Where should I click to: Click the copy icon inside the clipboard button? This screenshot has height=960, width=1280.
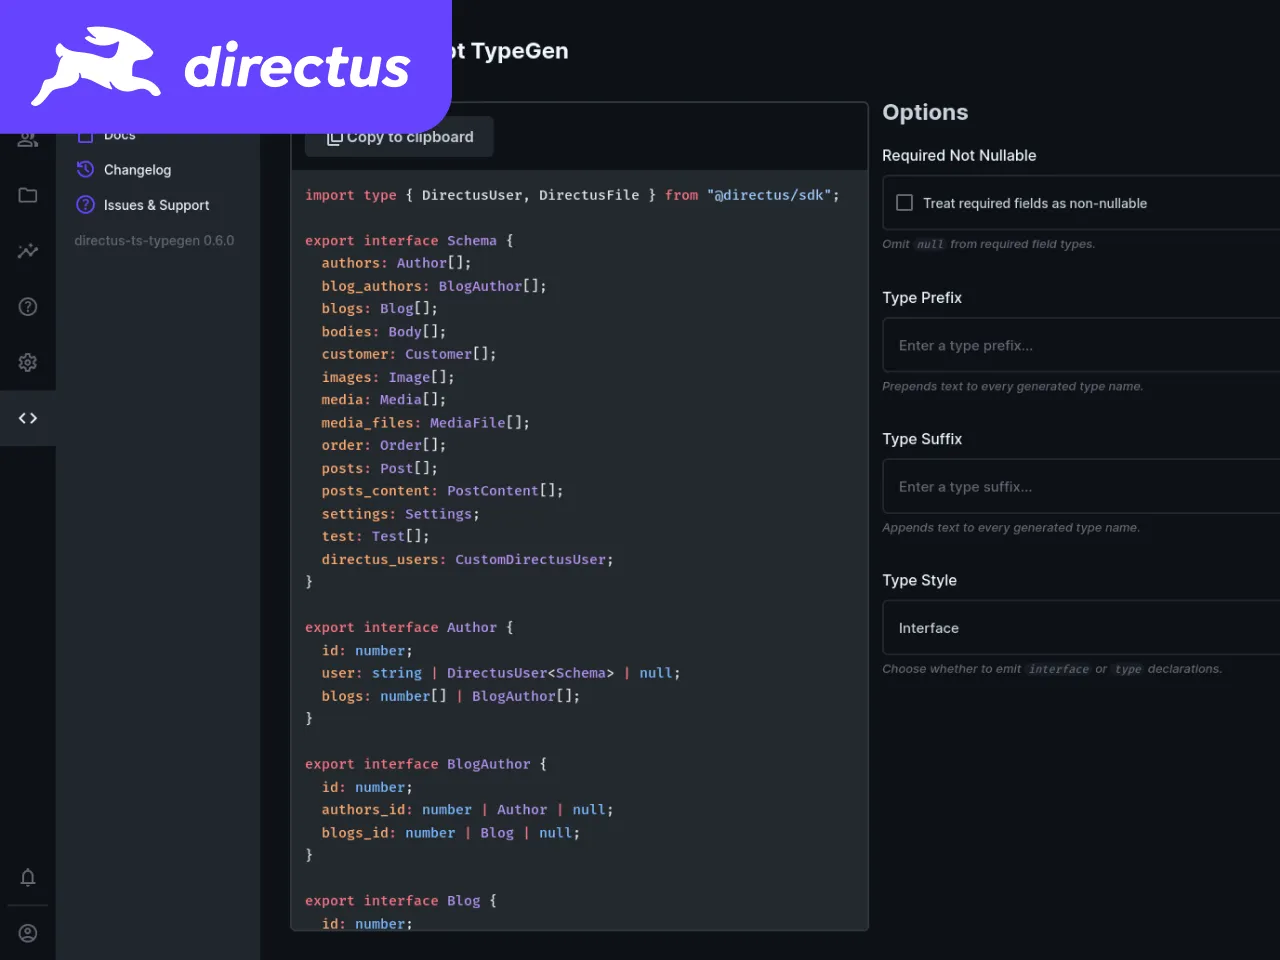click(x=334, y=137)
